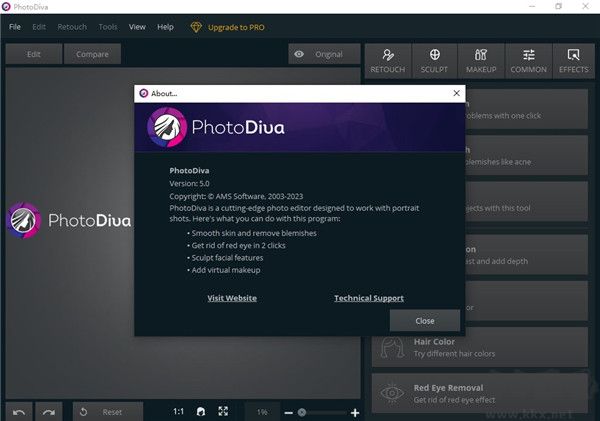
Task: Click the undo arrow button
Action: [19, 412]
